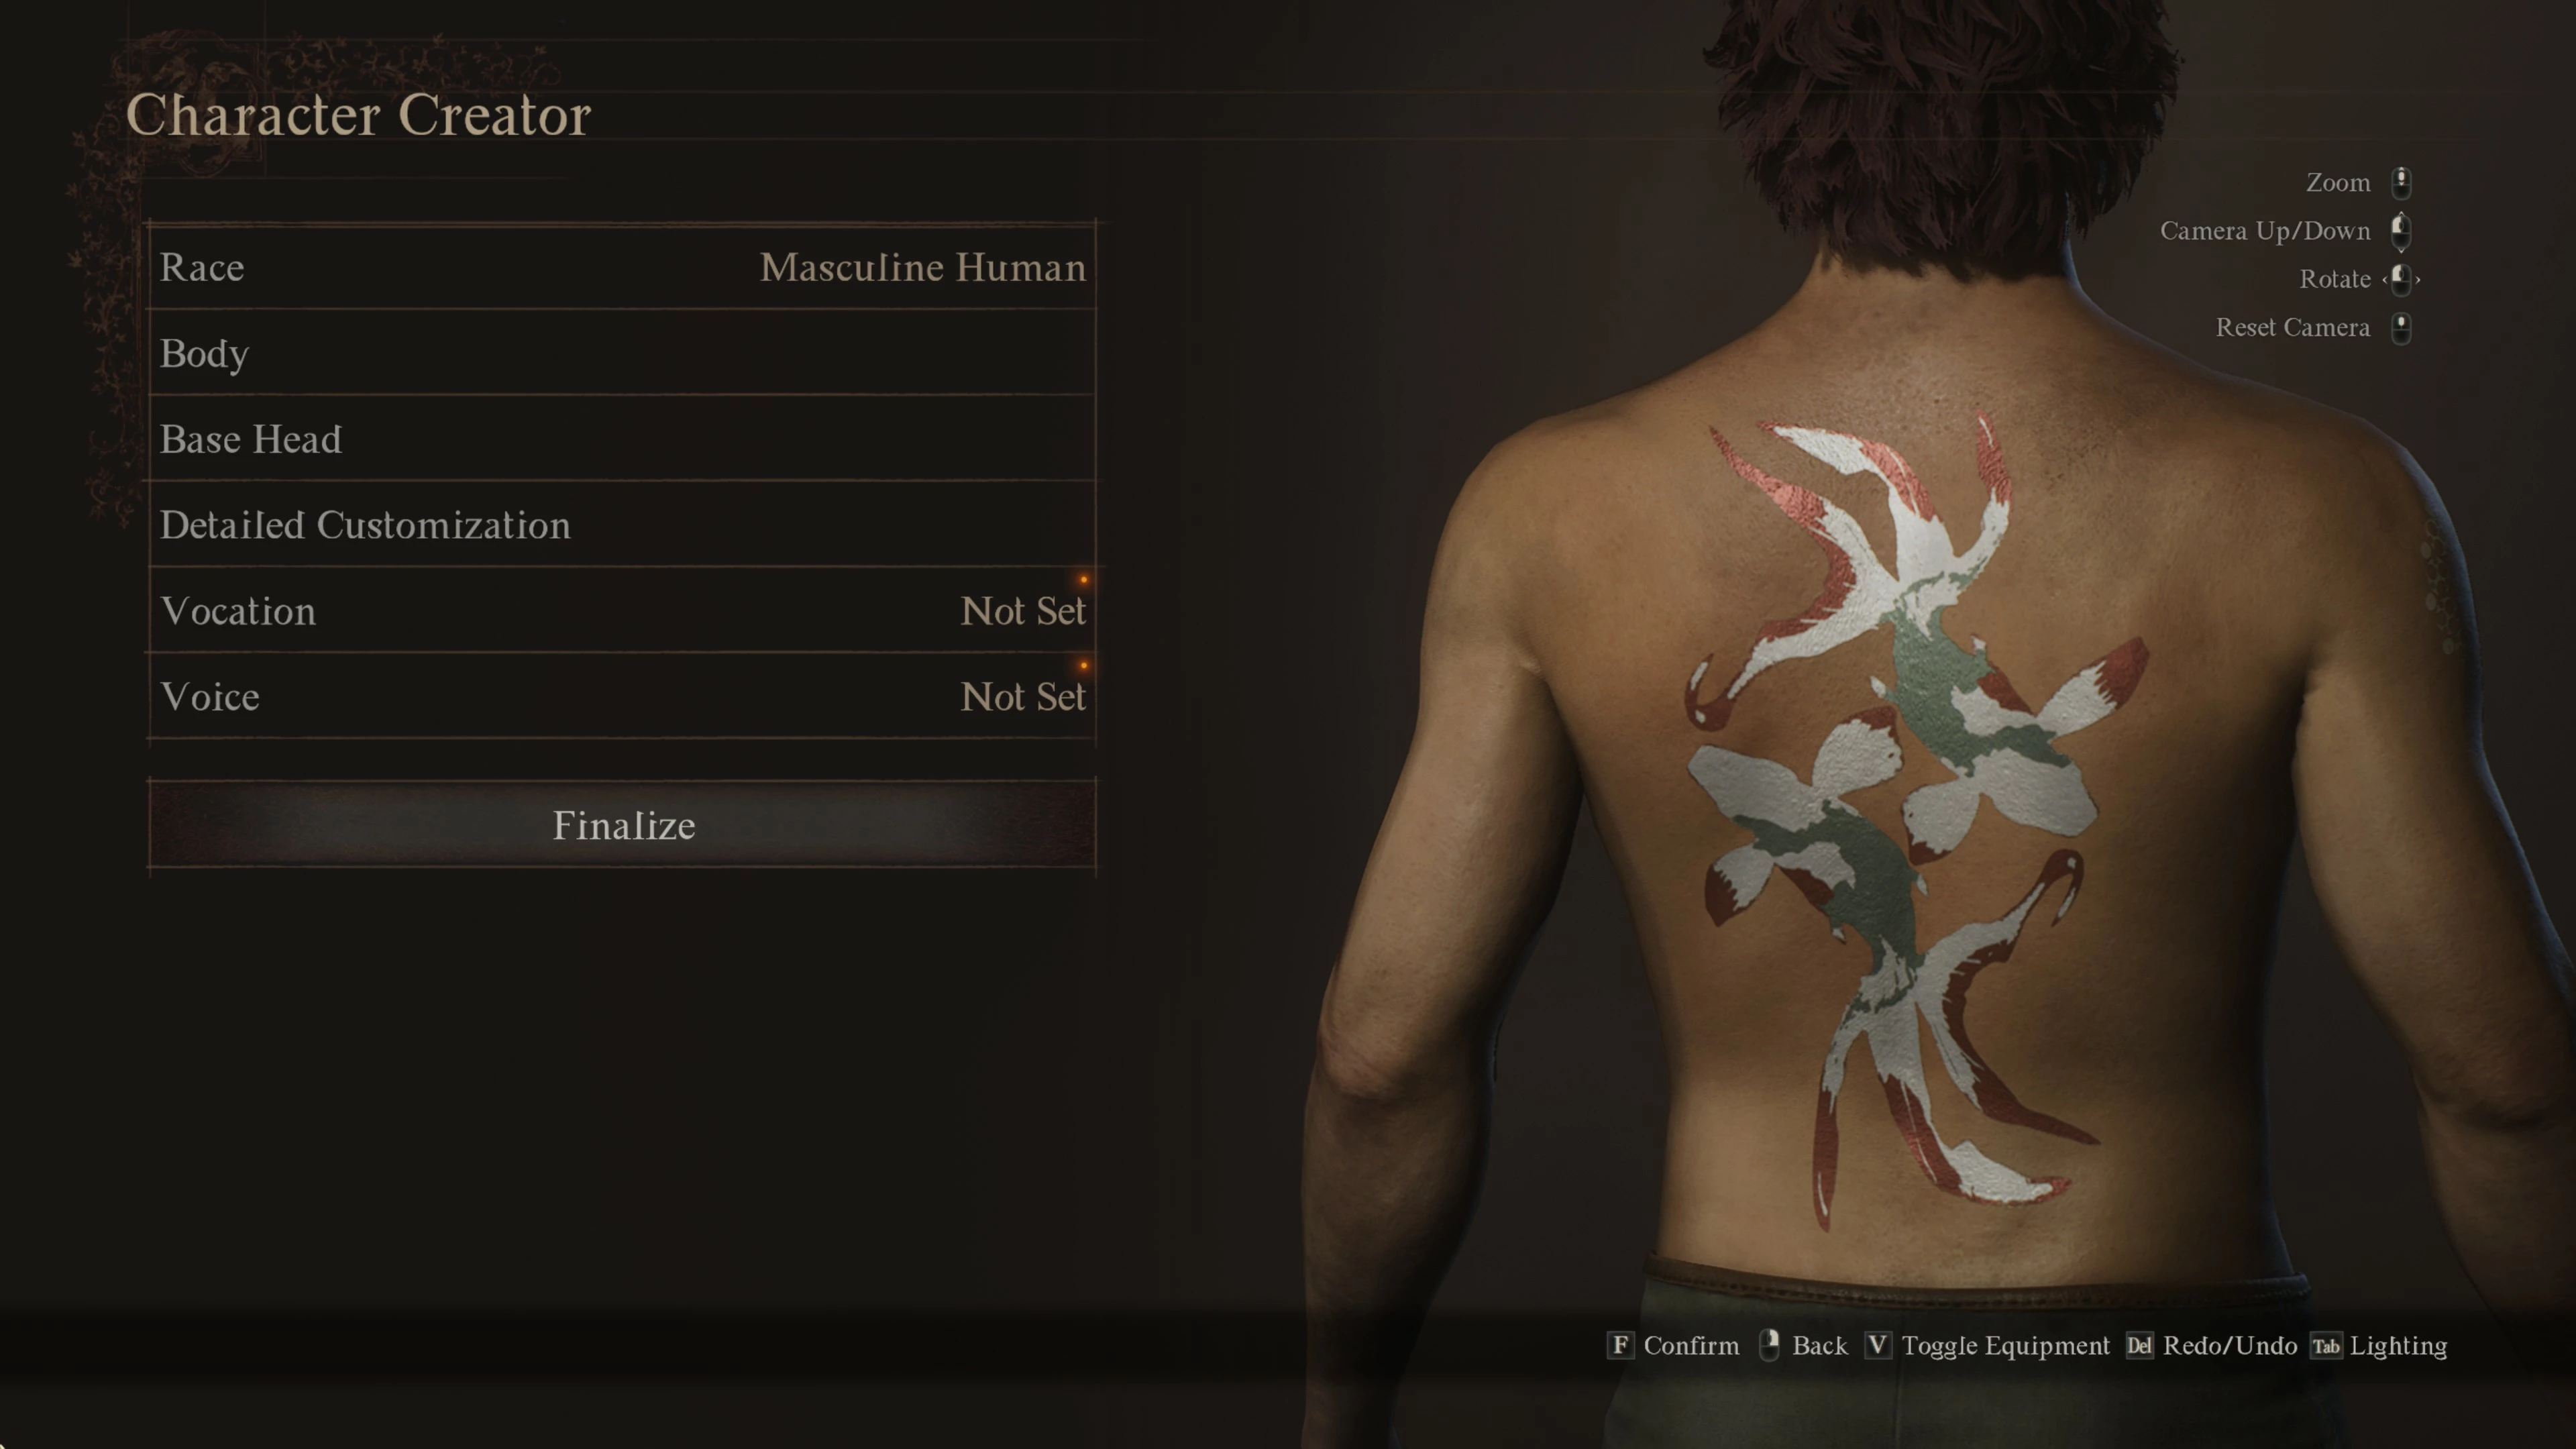Click the Del key icon for Redo/Undo
The image size is (2576, 1449).
(2139, 1345)
